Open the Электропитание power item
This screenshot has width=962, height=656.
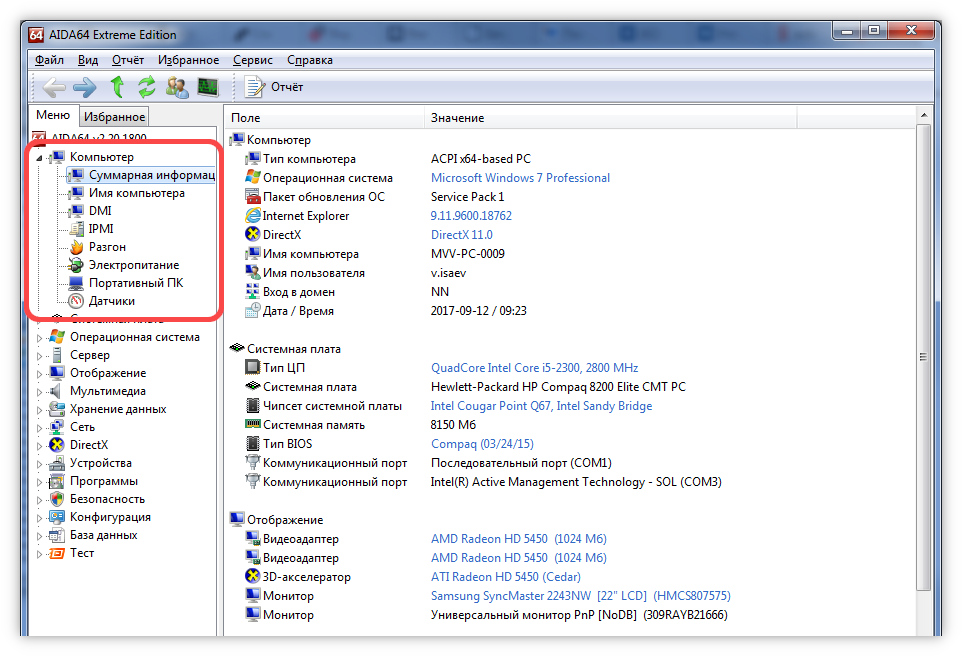point(134,265)
